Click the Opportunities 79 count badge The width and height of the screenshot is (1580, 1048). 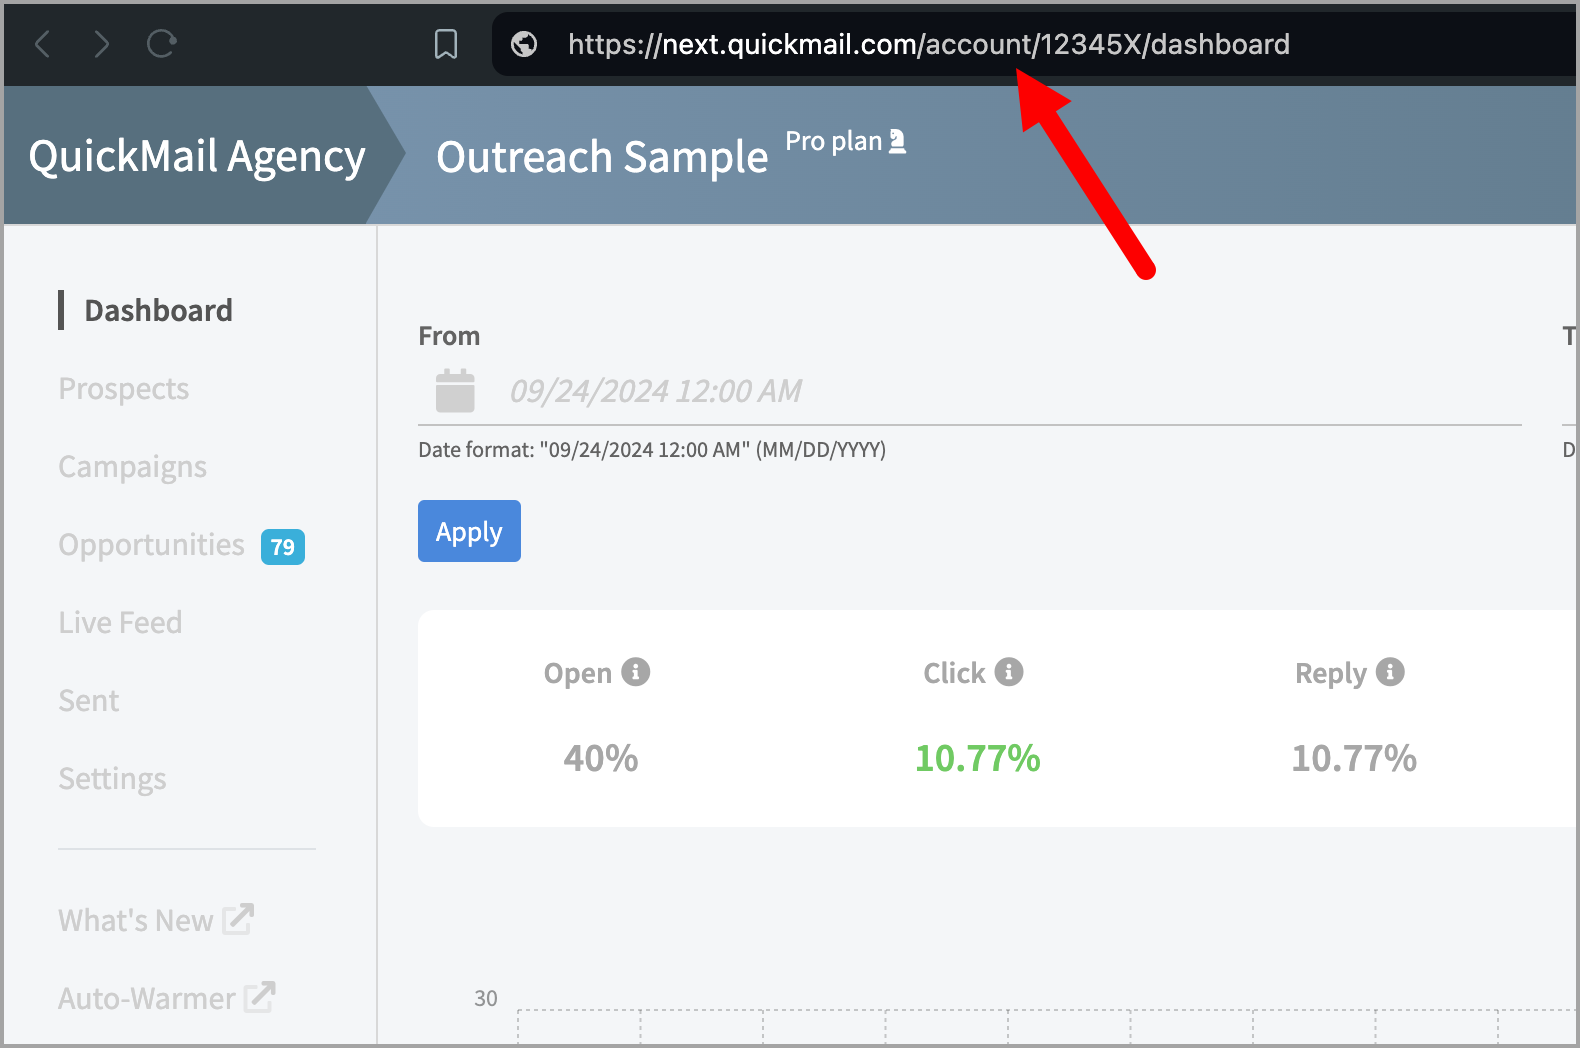pyautogui.click(x=283, y=547)
